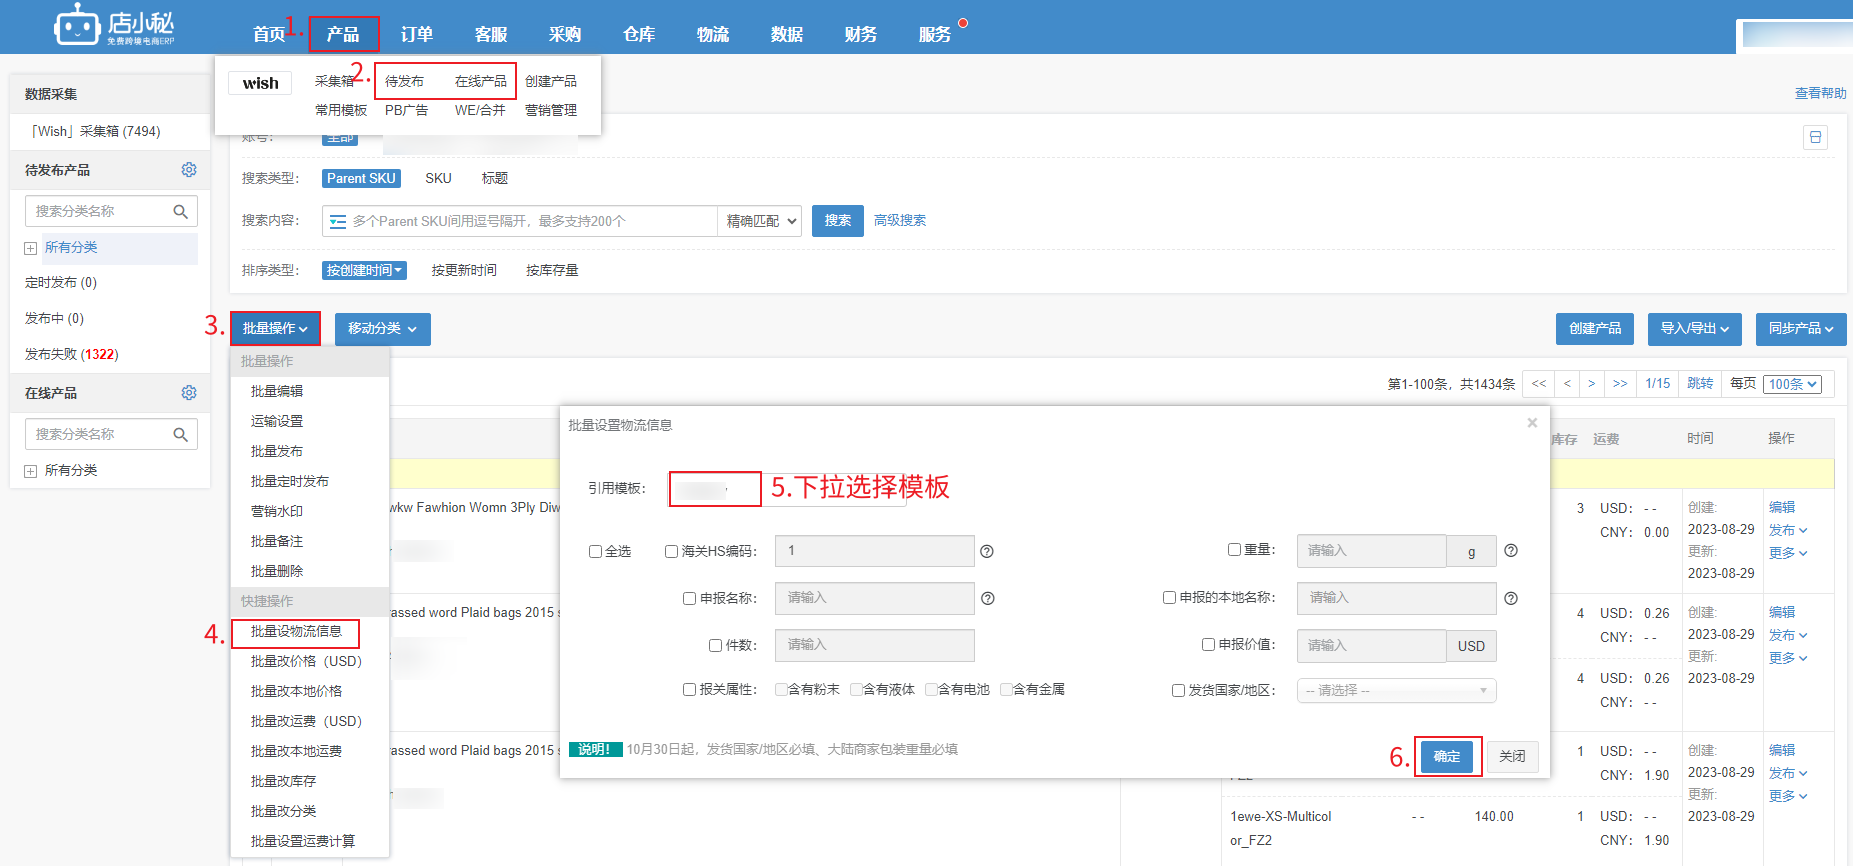Viewport: 1853px width, 866px height.
Task: Open the 高级搜索 link
Action: [x=900, y=220]
